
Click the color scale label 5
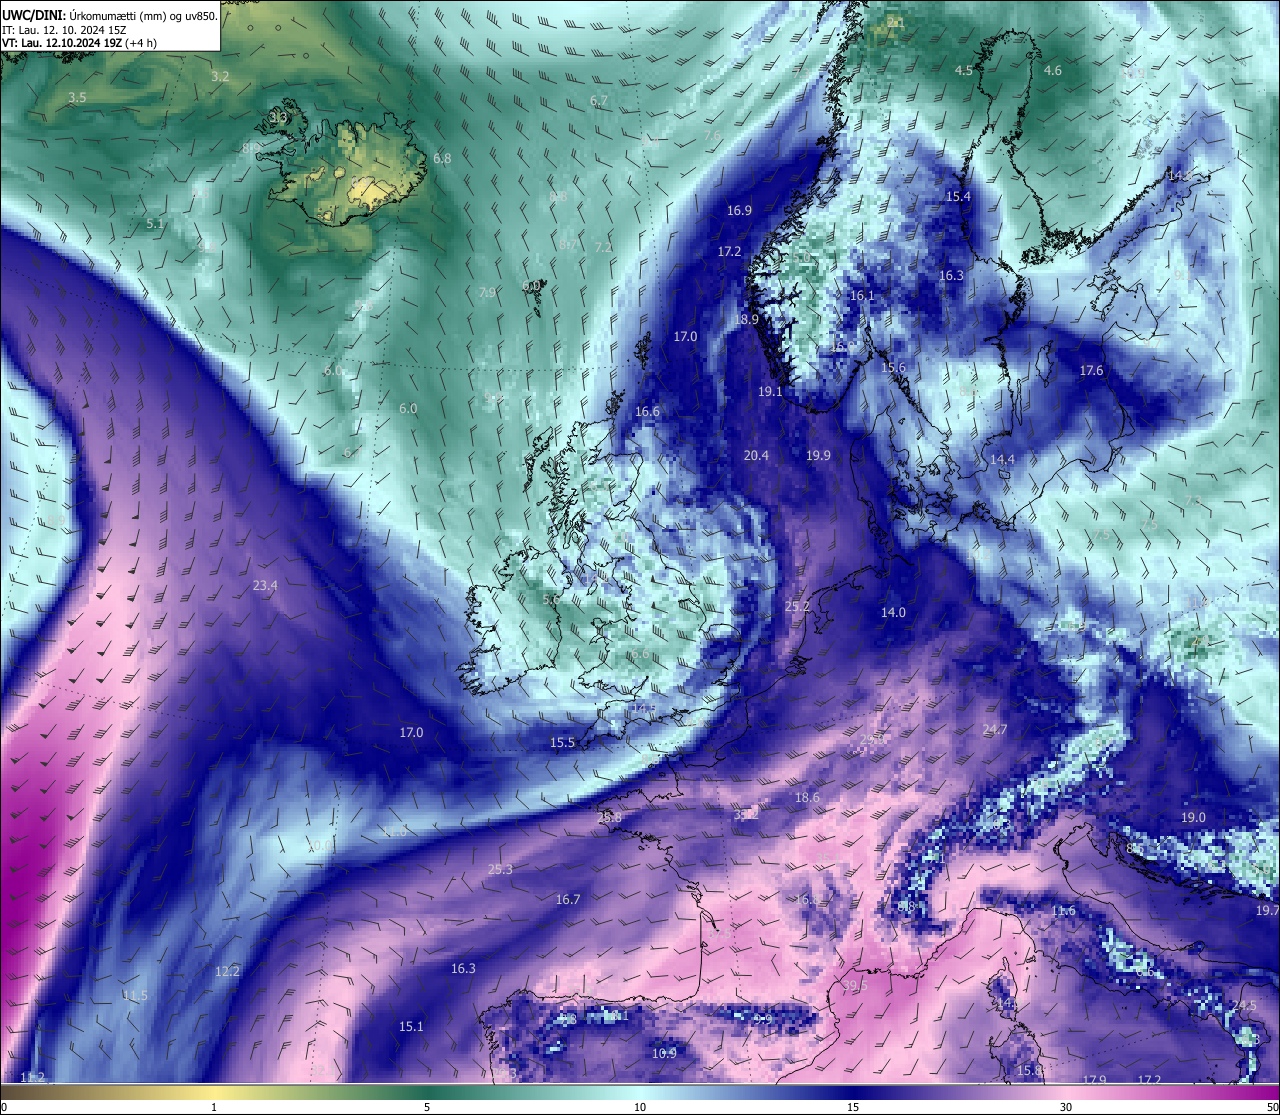pos(427,1107)
